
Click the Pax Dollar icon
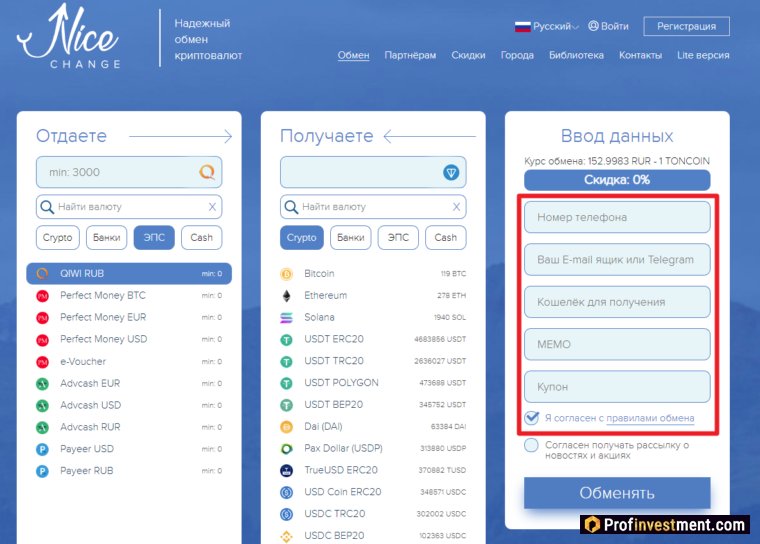point(286,449)
